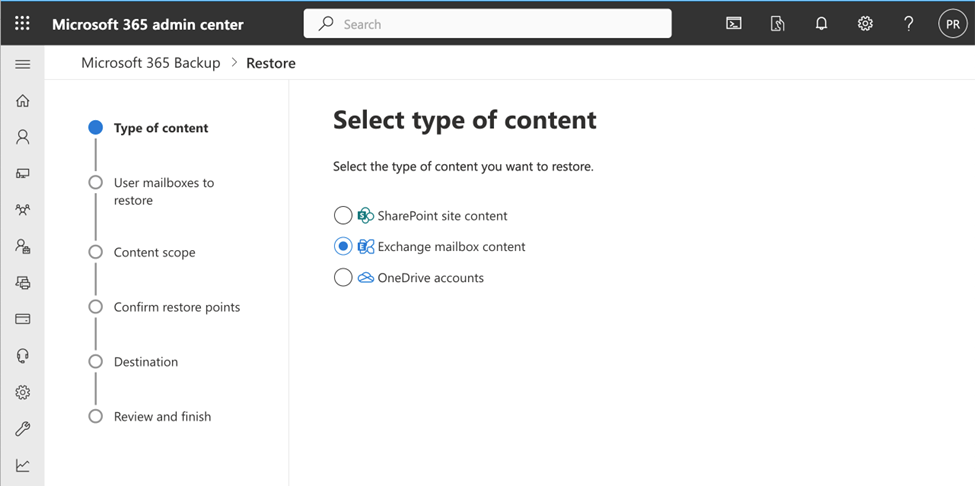Open Users person icon in sidebar
This screenshot has width=975, height=486.
point(22,137)
